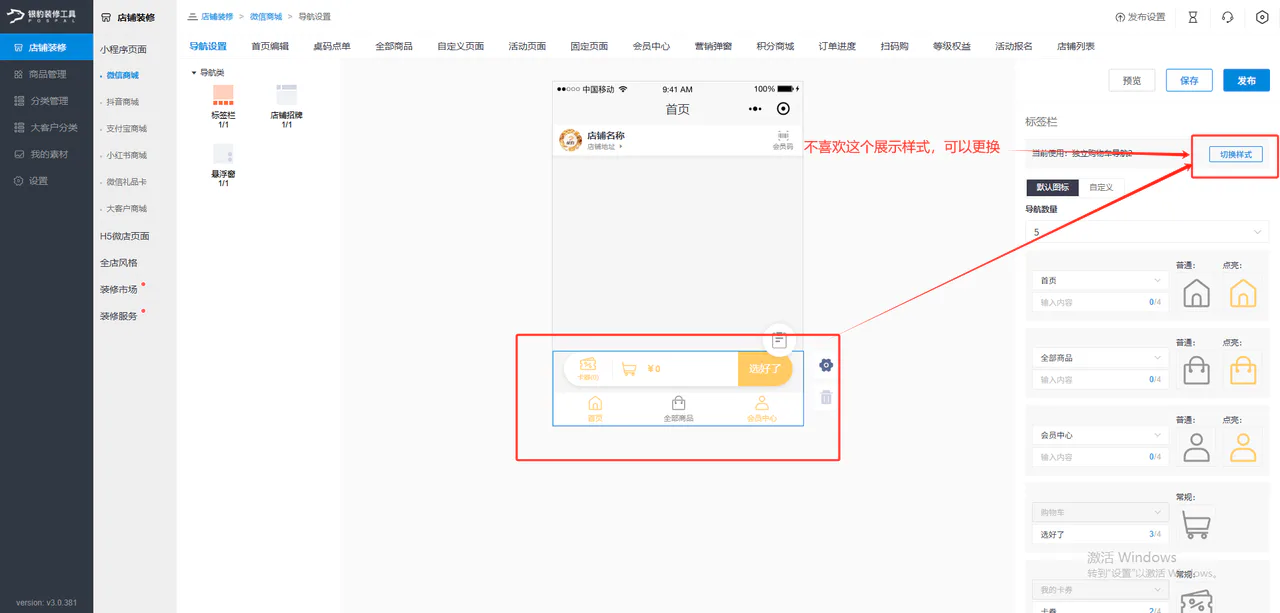Open the 会员中心 navigation dropdown
Screen dimensions: 1280x613
[x=1100, y=435]
